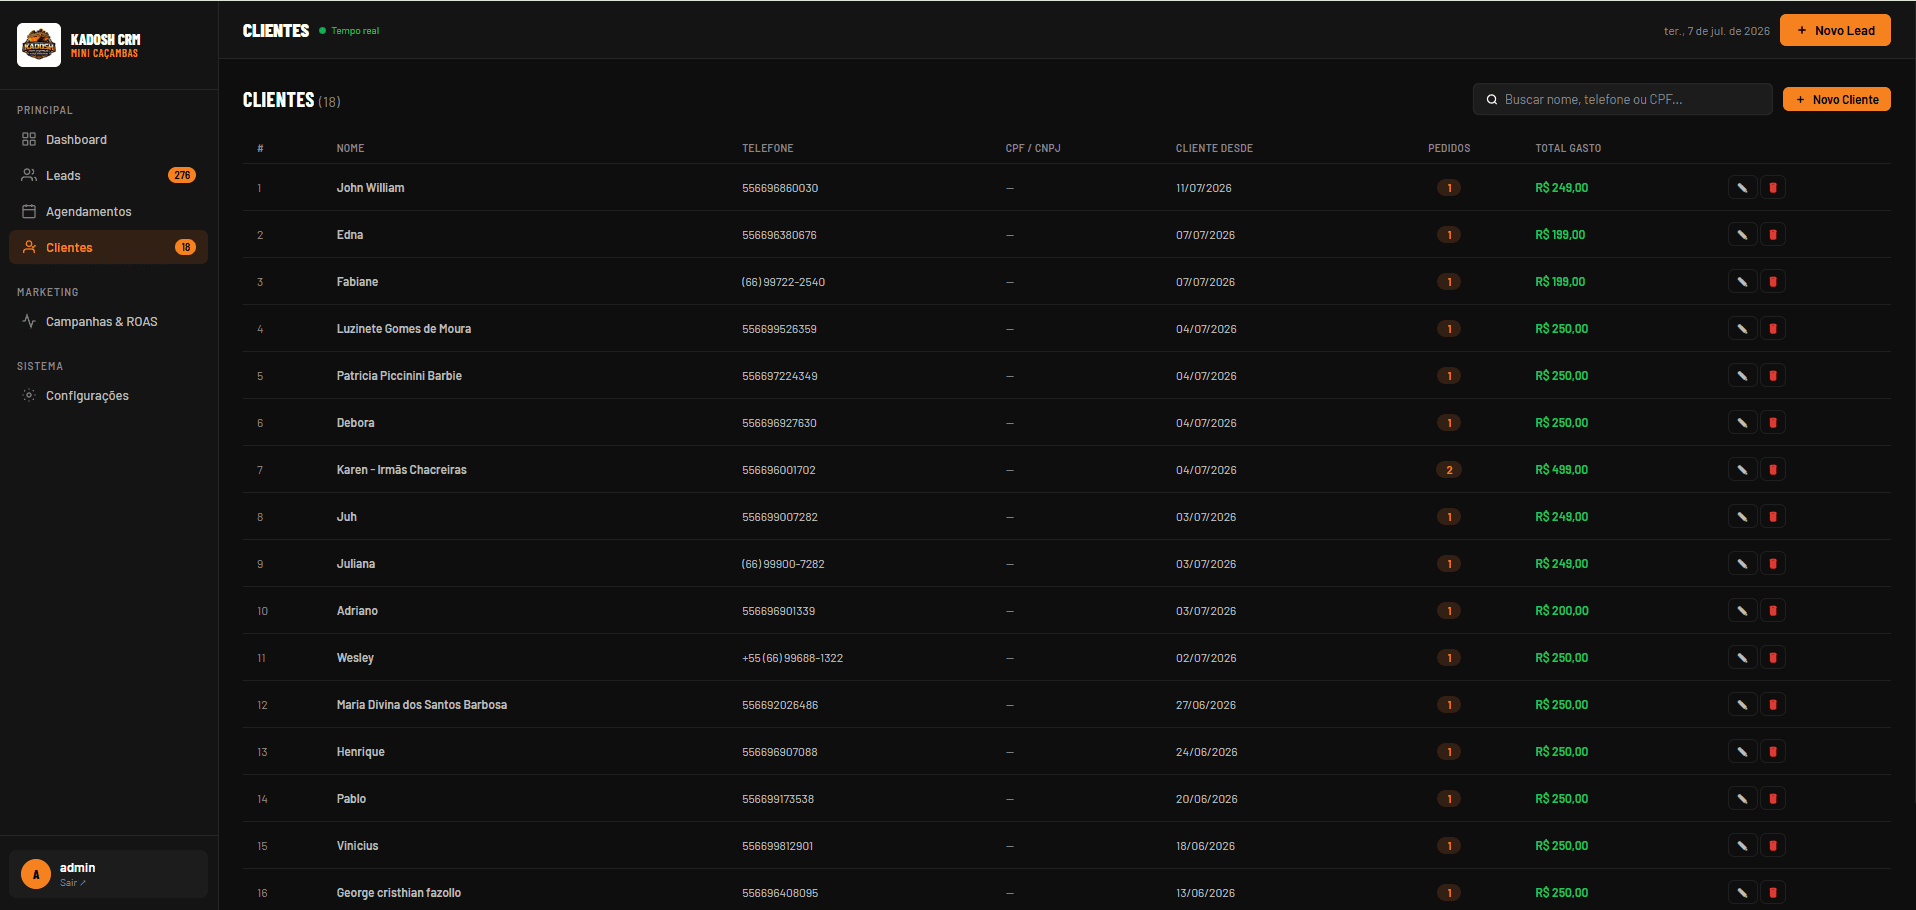Remove client Juliana using trash icon
This screenshot has width=1916, height=910.
pyautogui.click(x=1773, y=564)
